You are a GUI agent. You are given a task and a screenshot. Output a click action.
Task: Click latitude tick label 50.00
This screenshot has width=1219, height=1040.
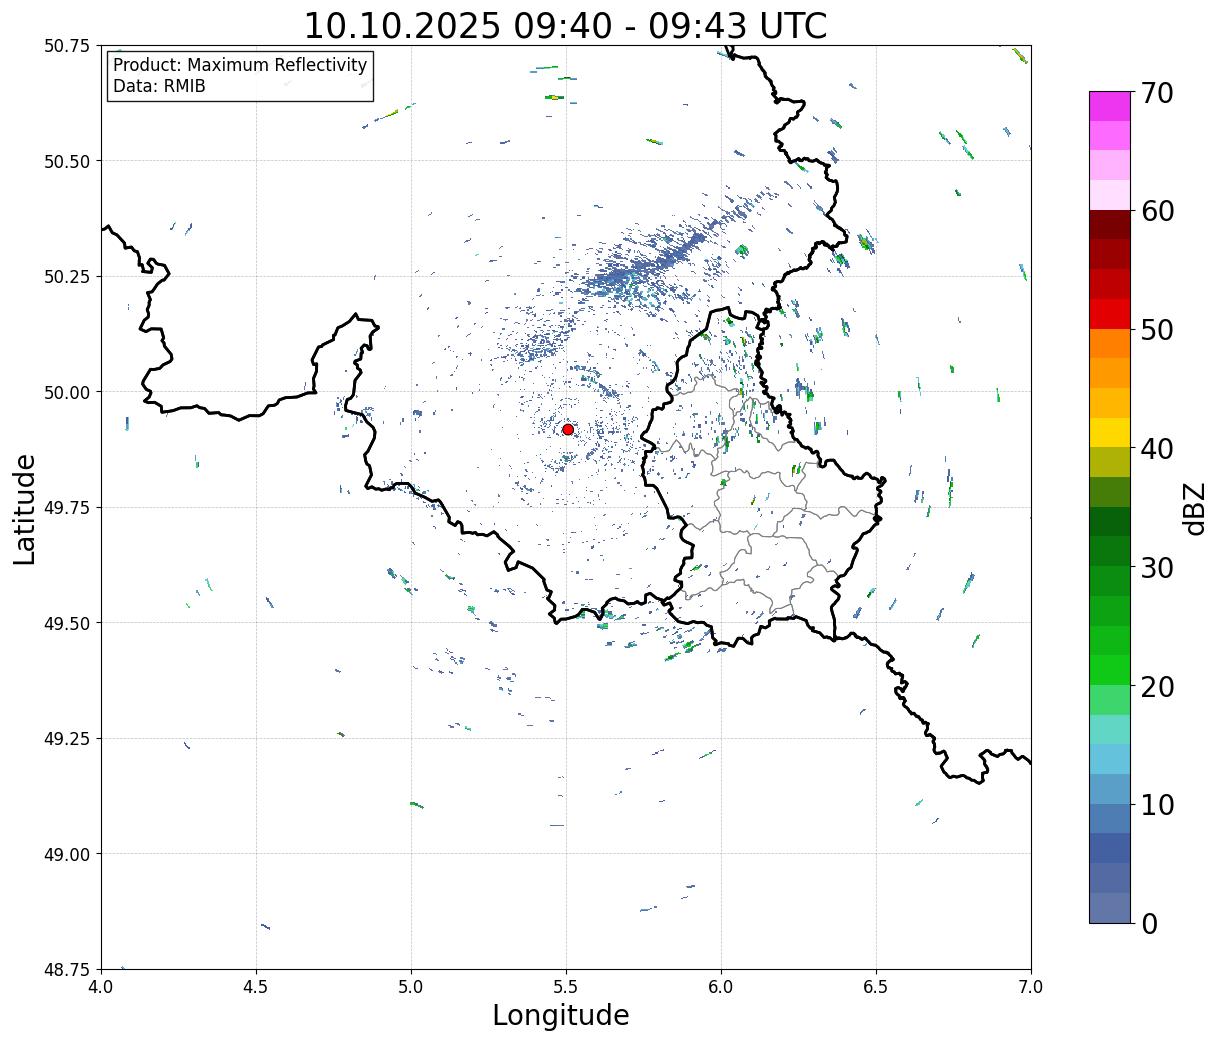(x=67, y=392)
